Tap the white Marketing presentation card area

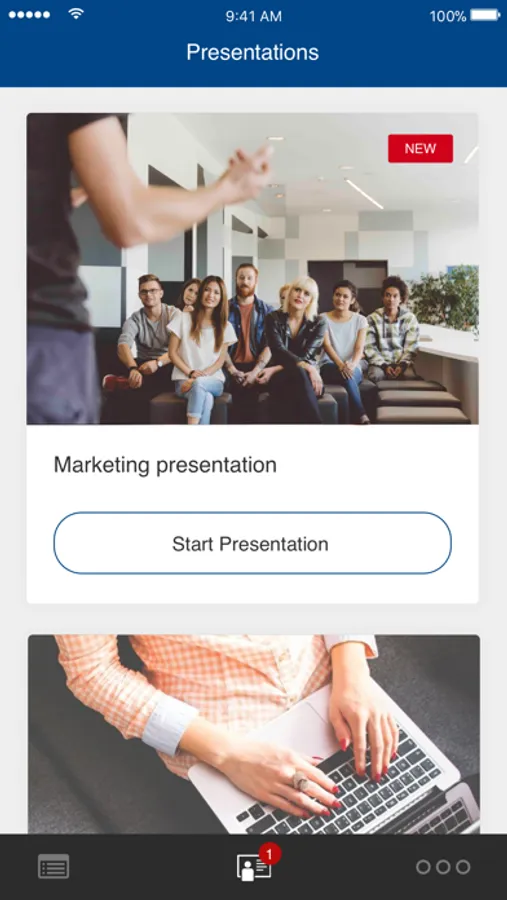pos(253,514)
